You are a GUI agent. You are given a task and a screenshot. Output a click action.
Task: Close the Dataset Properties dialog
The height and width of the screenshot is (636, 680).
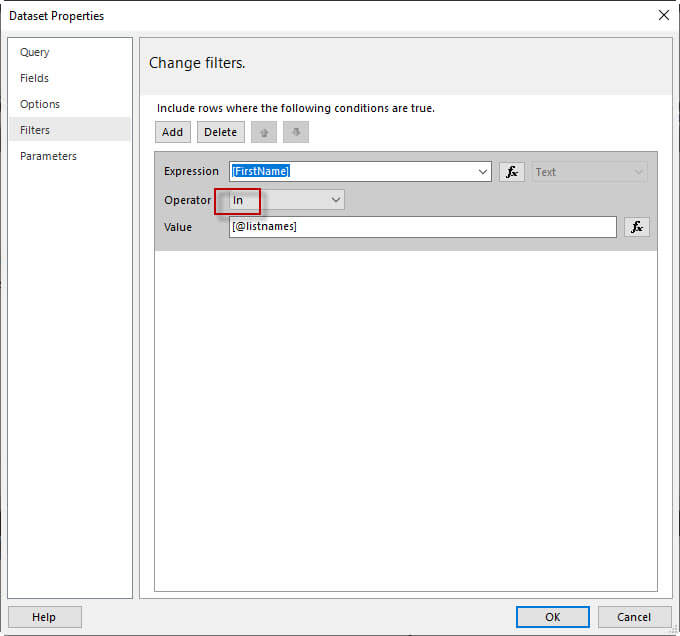pos(664,16)
